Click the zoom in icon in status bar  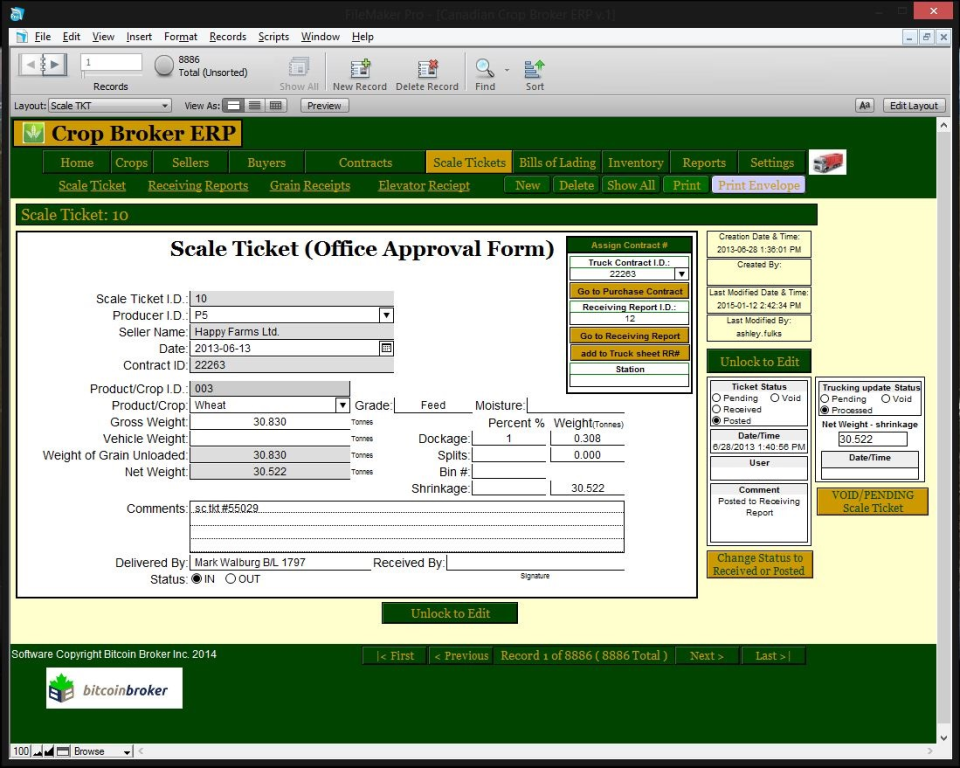click(x=49, y=751)
